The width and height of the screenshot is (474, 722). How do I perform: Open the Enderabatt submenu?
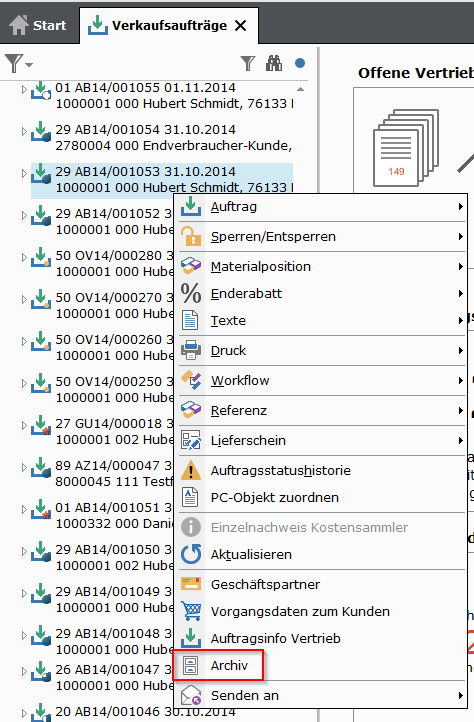click(322, 293)
